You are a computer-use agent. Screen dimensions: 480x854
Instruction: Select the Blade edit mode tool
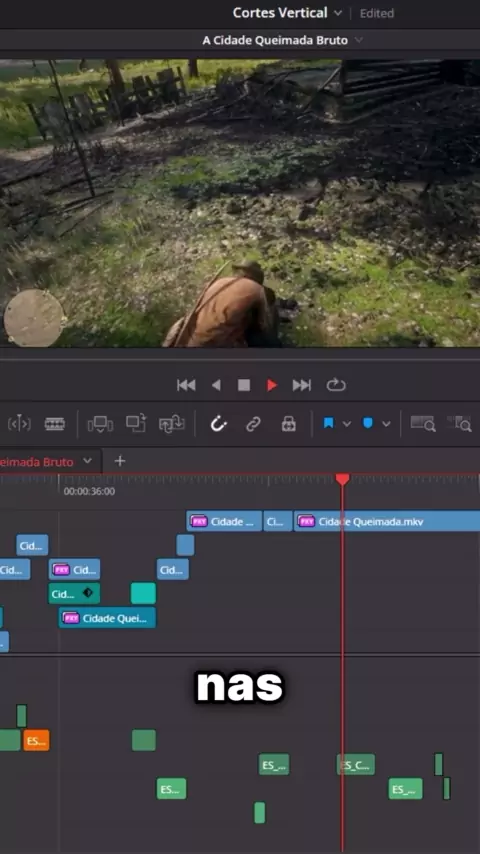click(x=54, y=424)
